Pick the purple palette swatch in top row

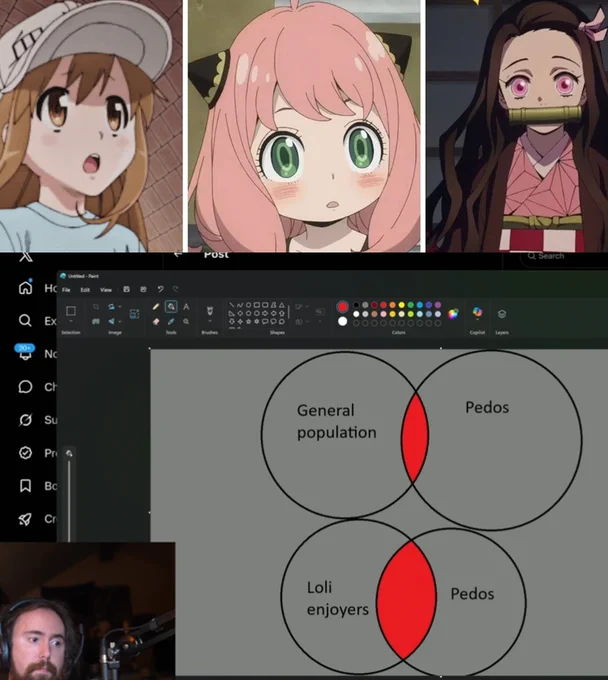pyautogui.click(x=438, y=305)
